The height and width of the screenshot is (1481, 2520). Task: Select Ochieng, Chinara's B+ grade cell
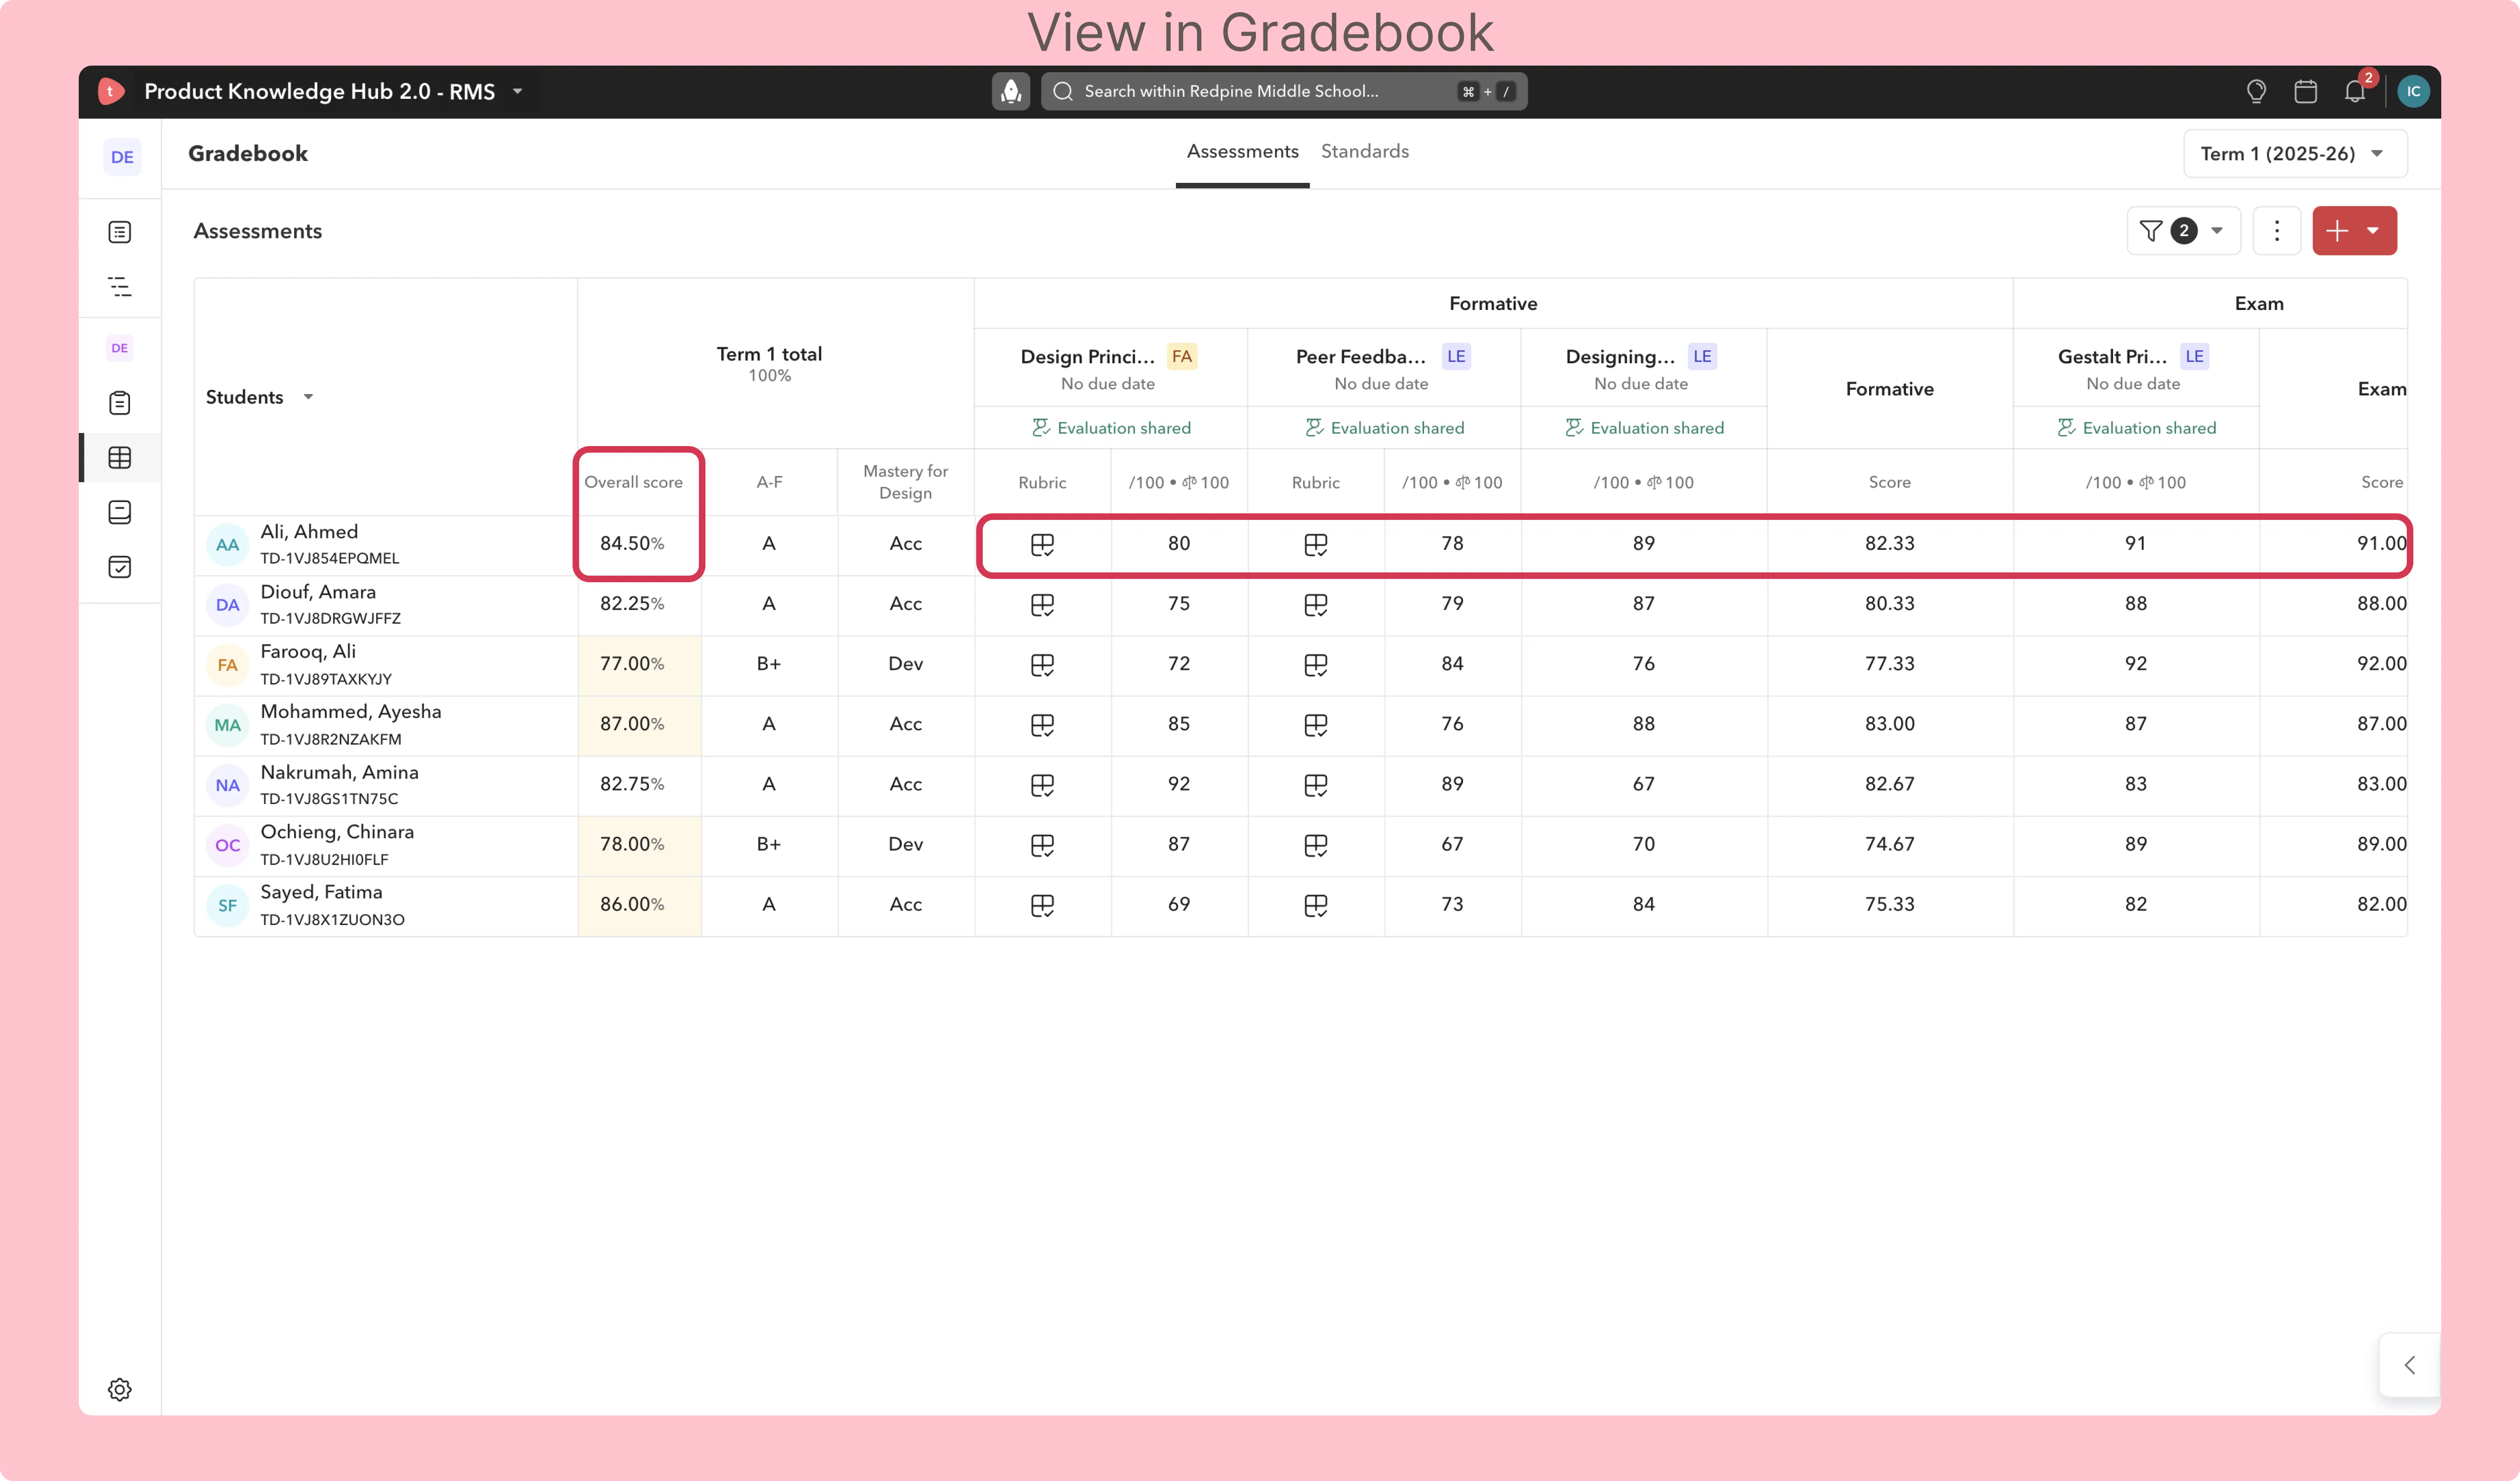(x=769, y=845)
